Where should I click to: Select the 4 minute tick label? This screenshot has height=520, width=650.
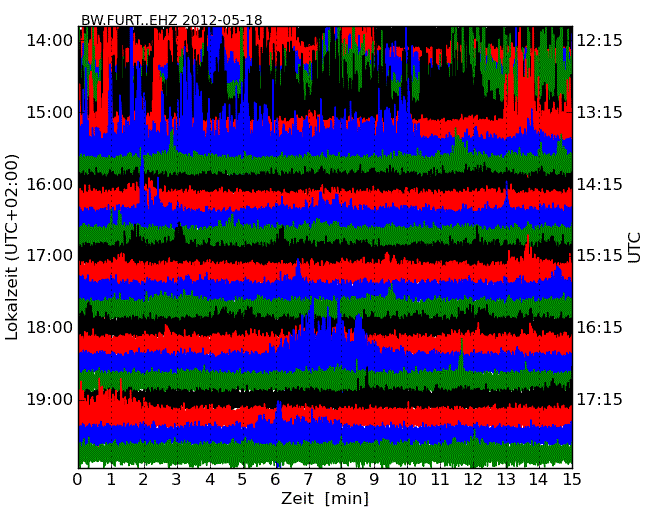(210, 480)
